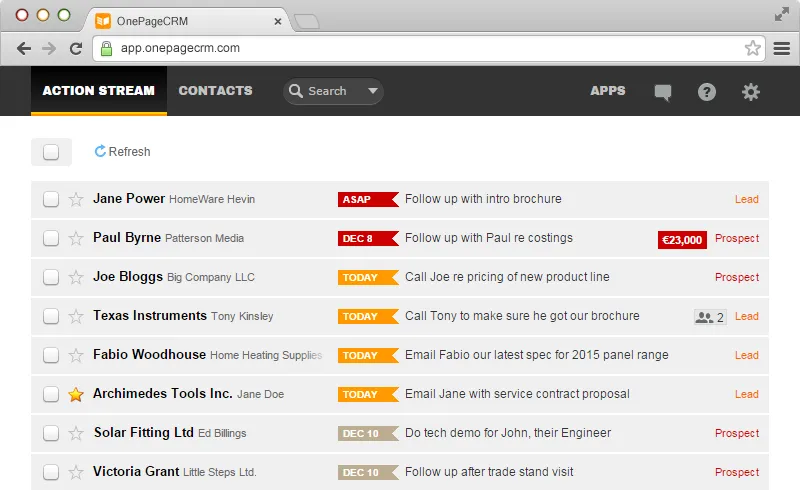Star the Paul Byrne contact
The width and height of the screenshot is (800, 490).
click(x=76, y=238)
